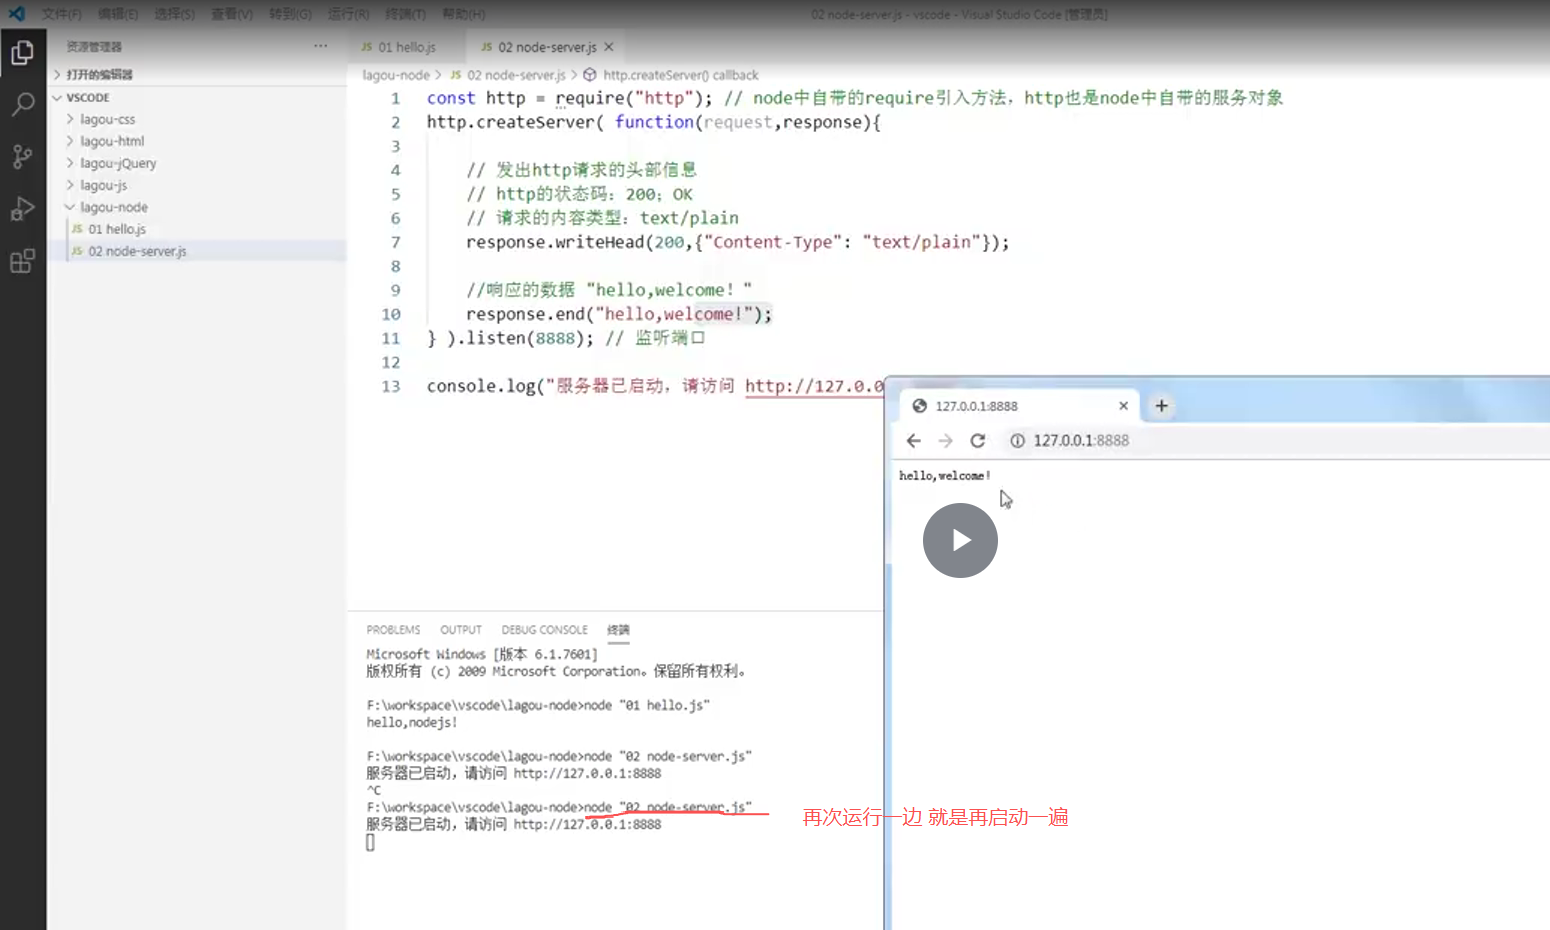The width and height of the screenshot is (1550, 930).
Task: Click the browser forward arrow
Action: coord(945,441)
